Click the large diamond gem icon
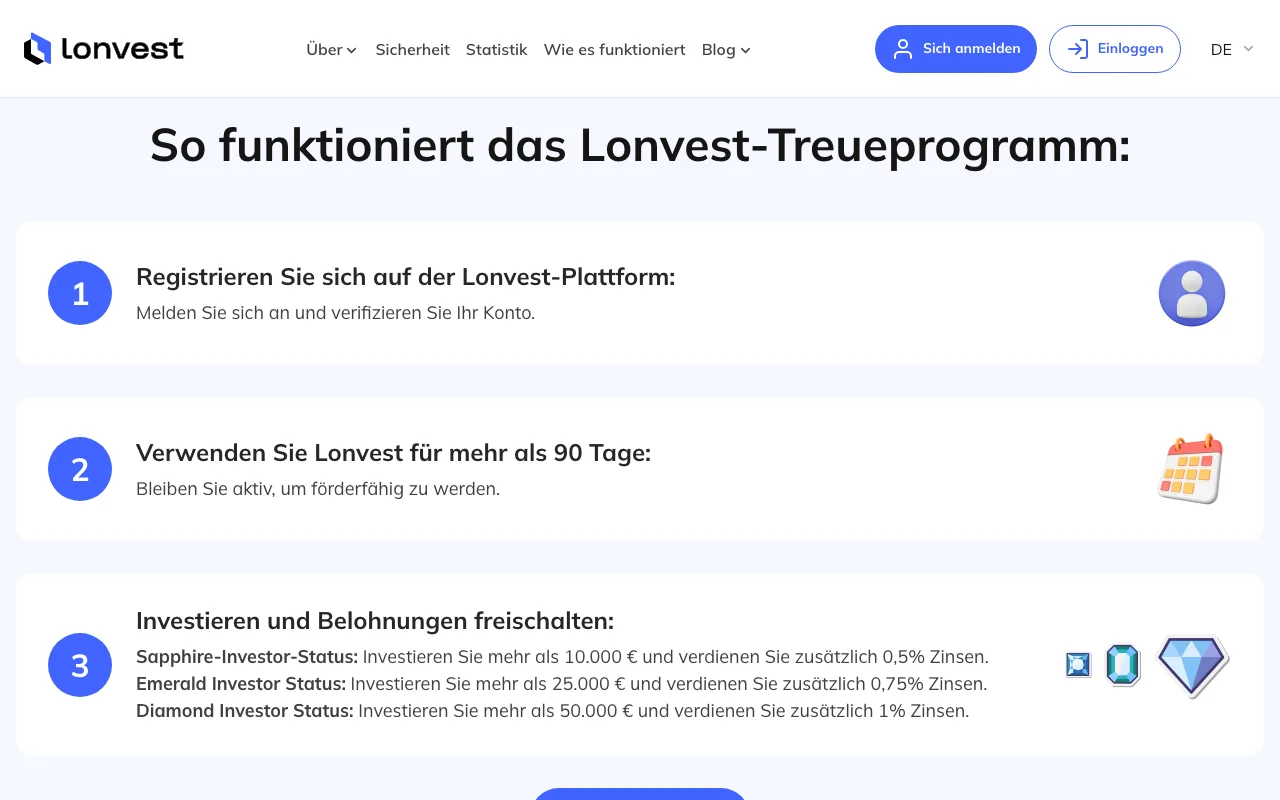This screenshot has width=1280, height=800. pyautogui.click(x=1192, y=666)
